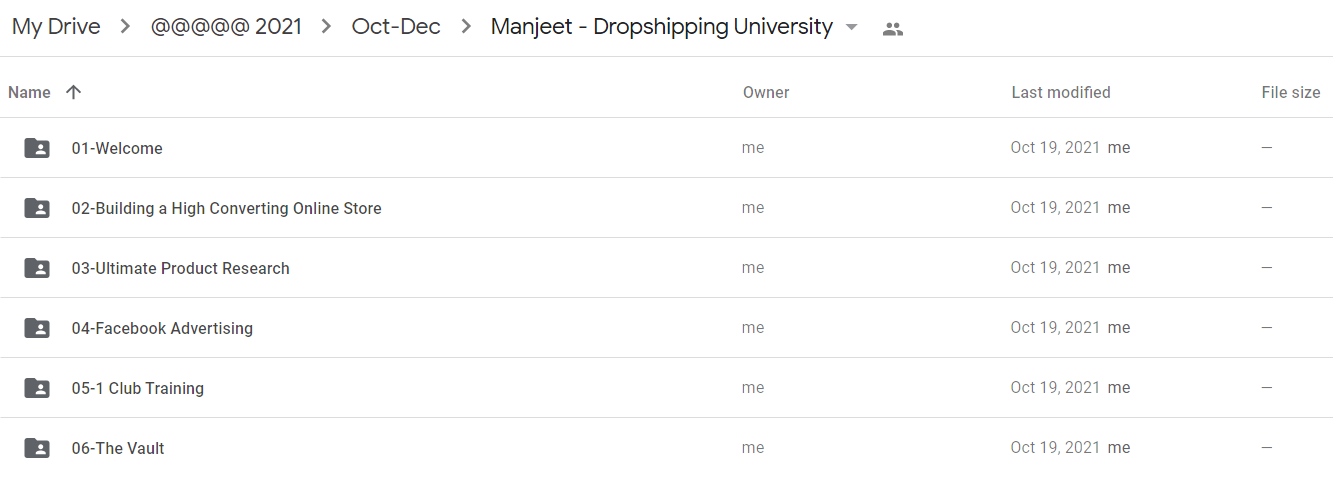Click the shared folder icon for 01-Welcome

tap(37, 148)
